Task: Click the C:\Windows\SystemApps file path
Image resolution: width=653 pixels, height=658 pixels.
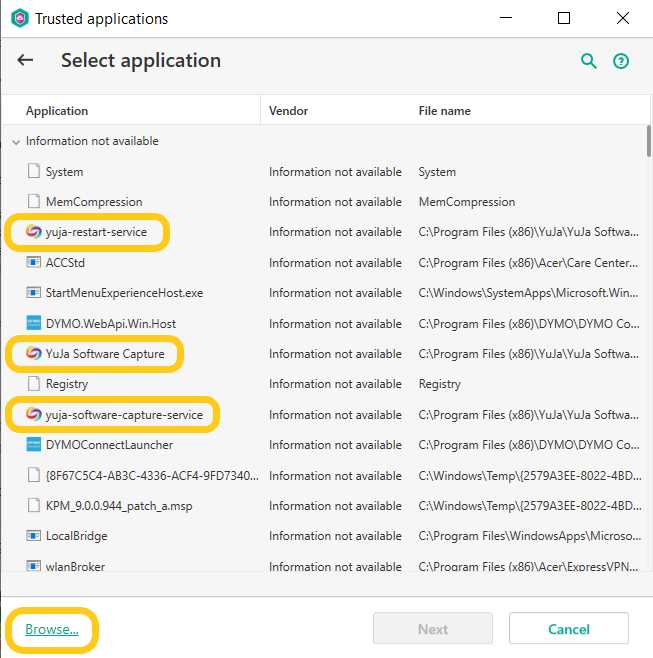Action: 528,293
